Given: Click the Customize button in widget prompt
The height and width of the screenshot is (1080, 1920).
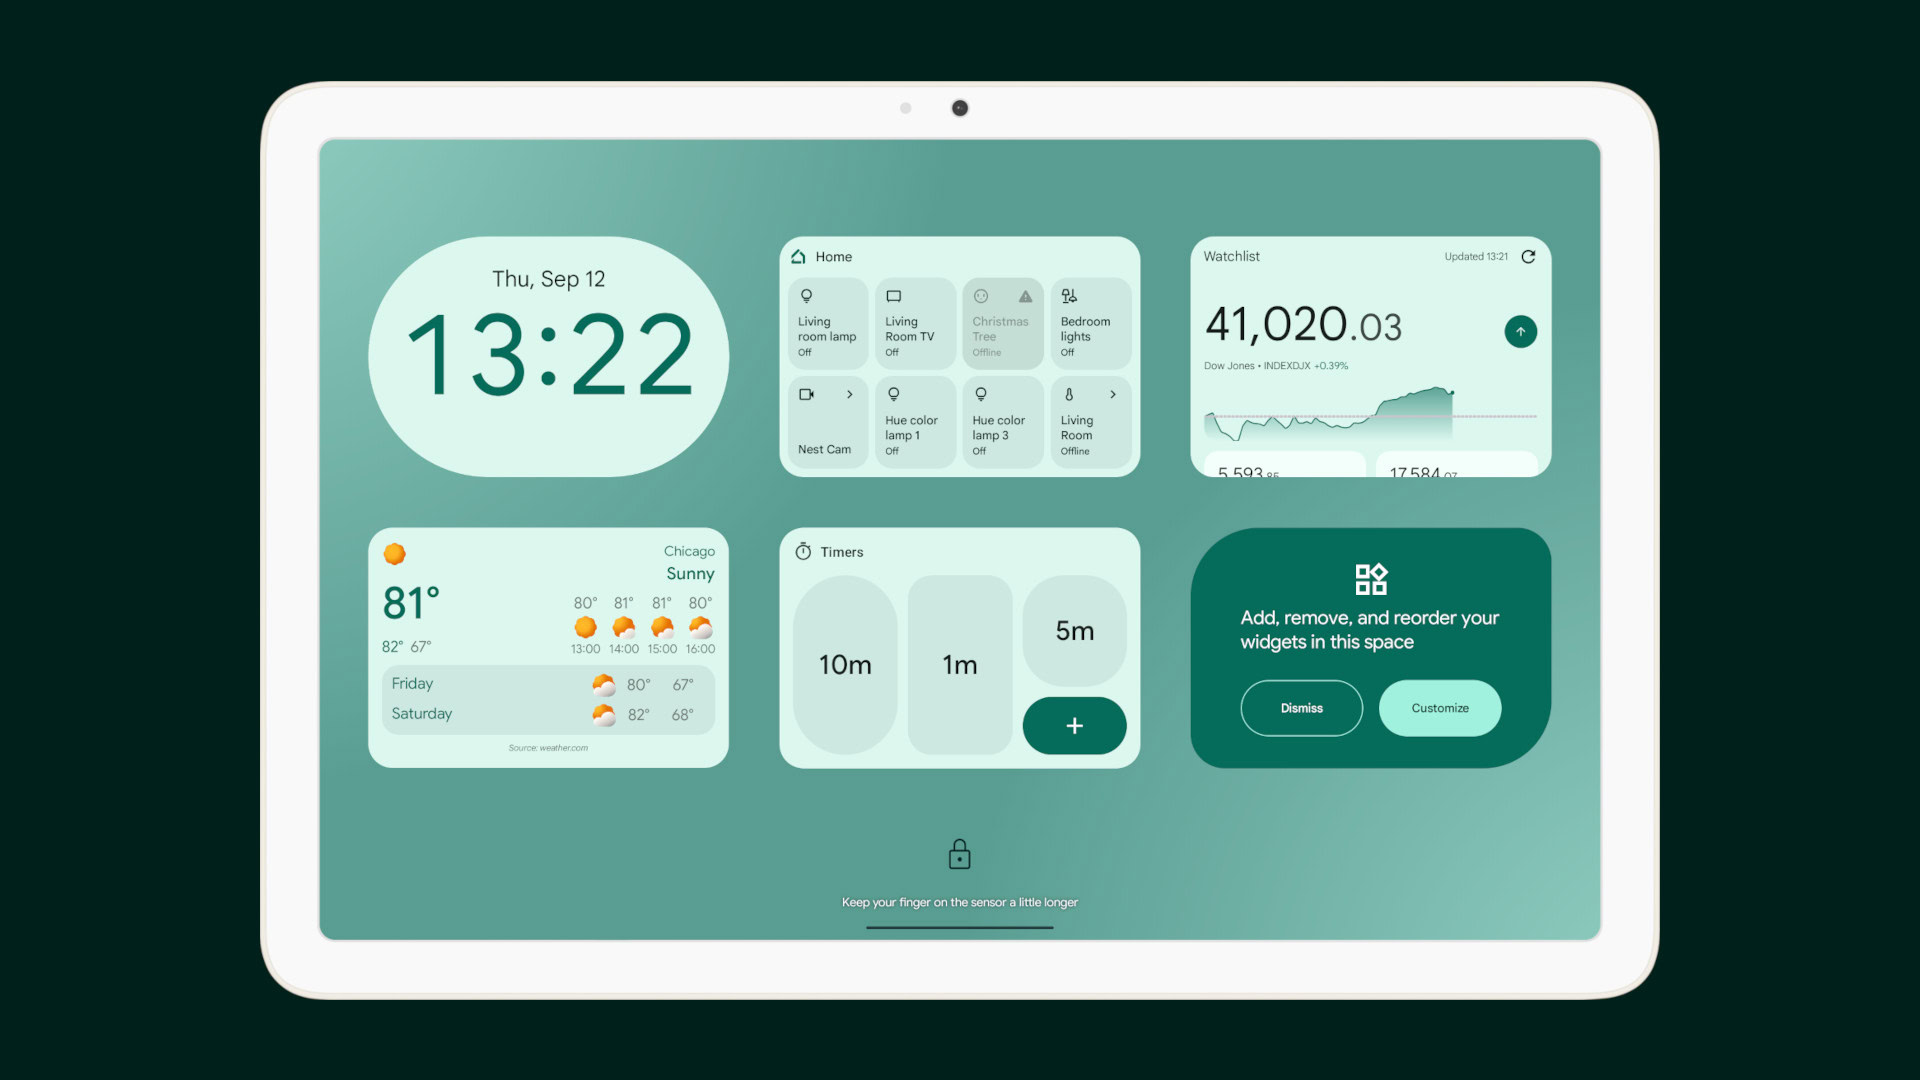Looking at the screenshot, I should click(x=1439, y=707).
